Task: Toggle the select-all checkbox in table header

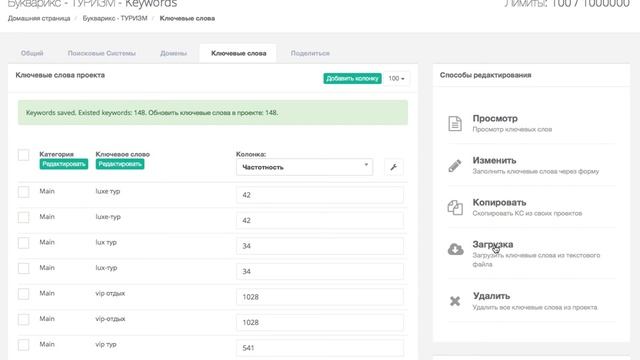Action: pos(23,155)
